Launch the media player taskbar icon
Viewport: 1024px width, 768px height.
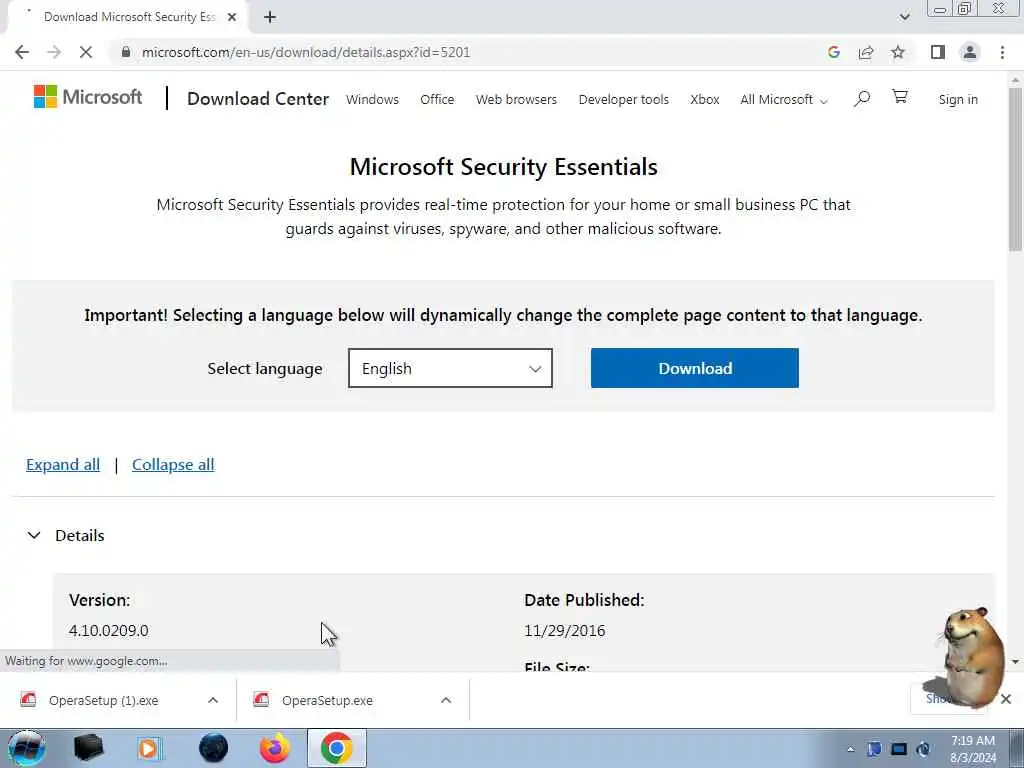149,748
